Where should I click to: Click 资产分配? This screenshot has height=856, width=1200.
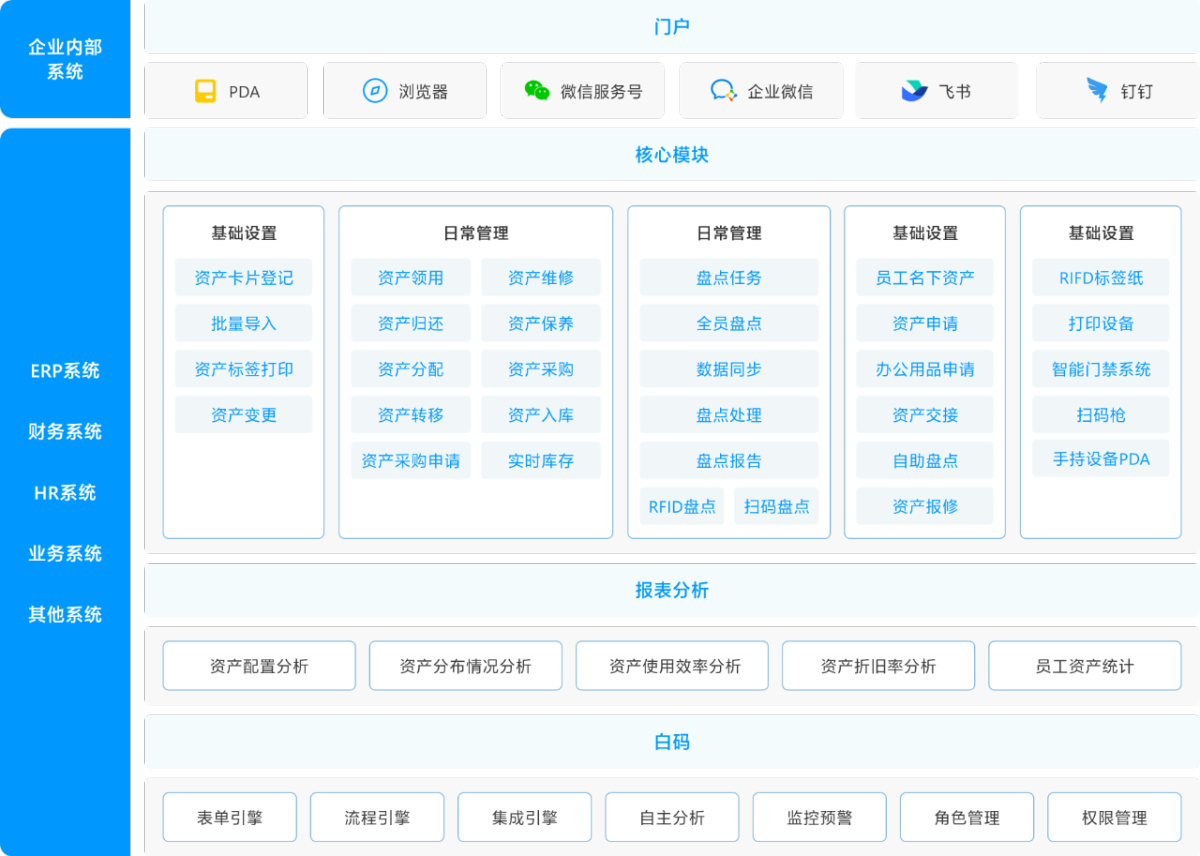(411, 369)
